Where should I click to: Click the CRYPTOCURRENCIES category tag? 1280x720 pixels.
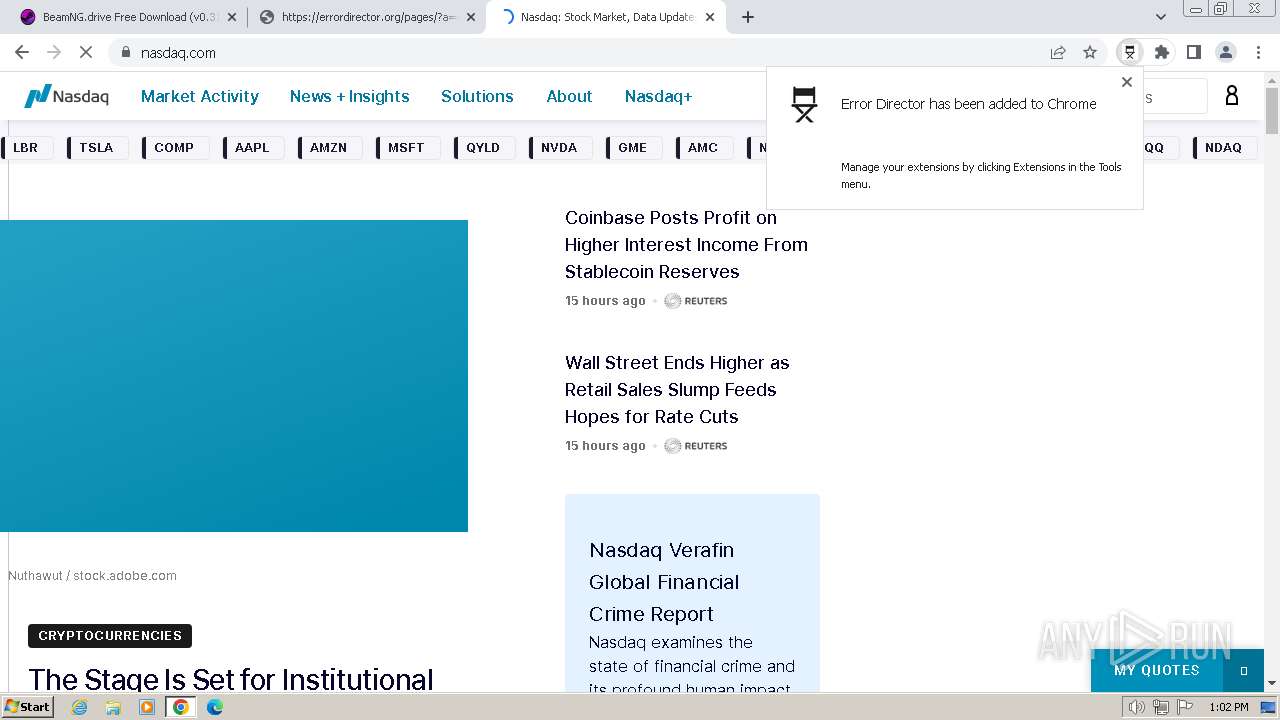point(110,636)
